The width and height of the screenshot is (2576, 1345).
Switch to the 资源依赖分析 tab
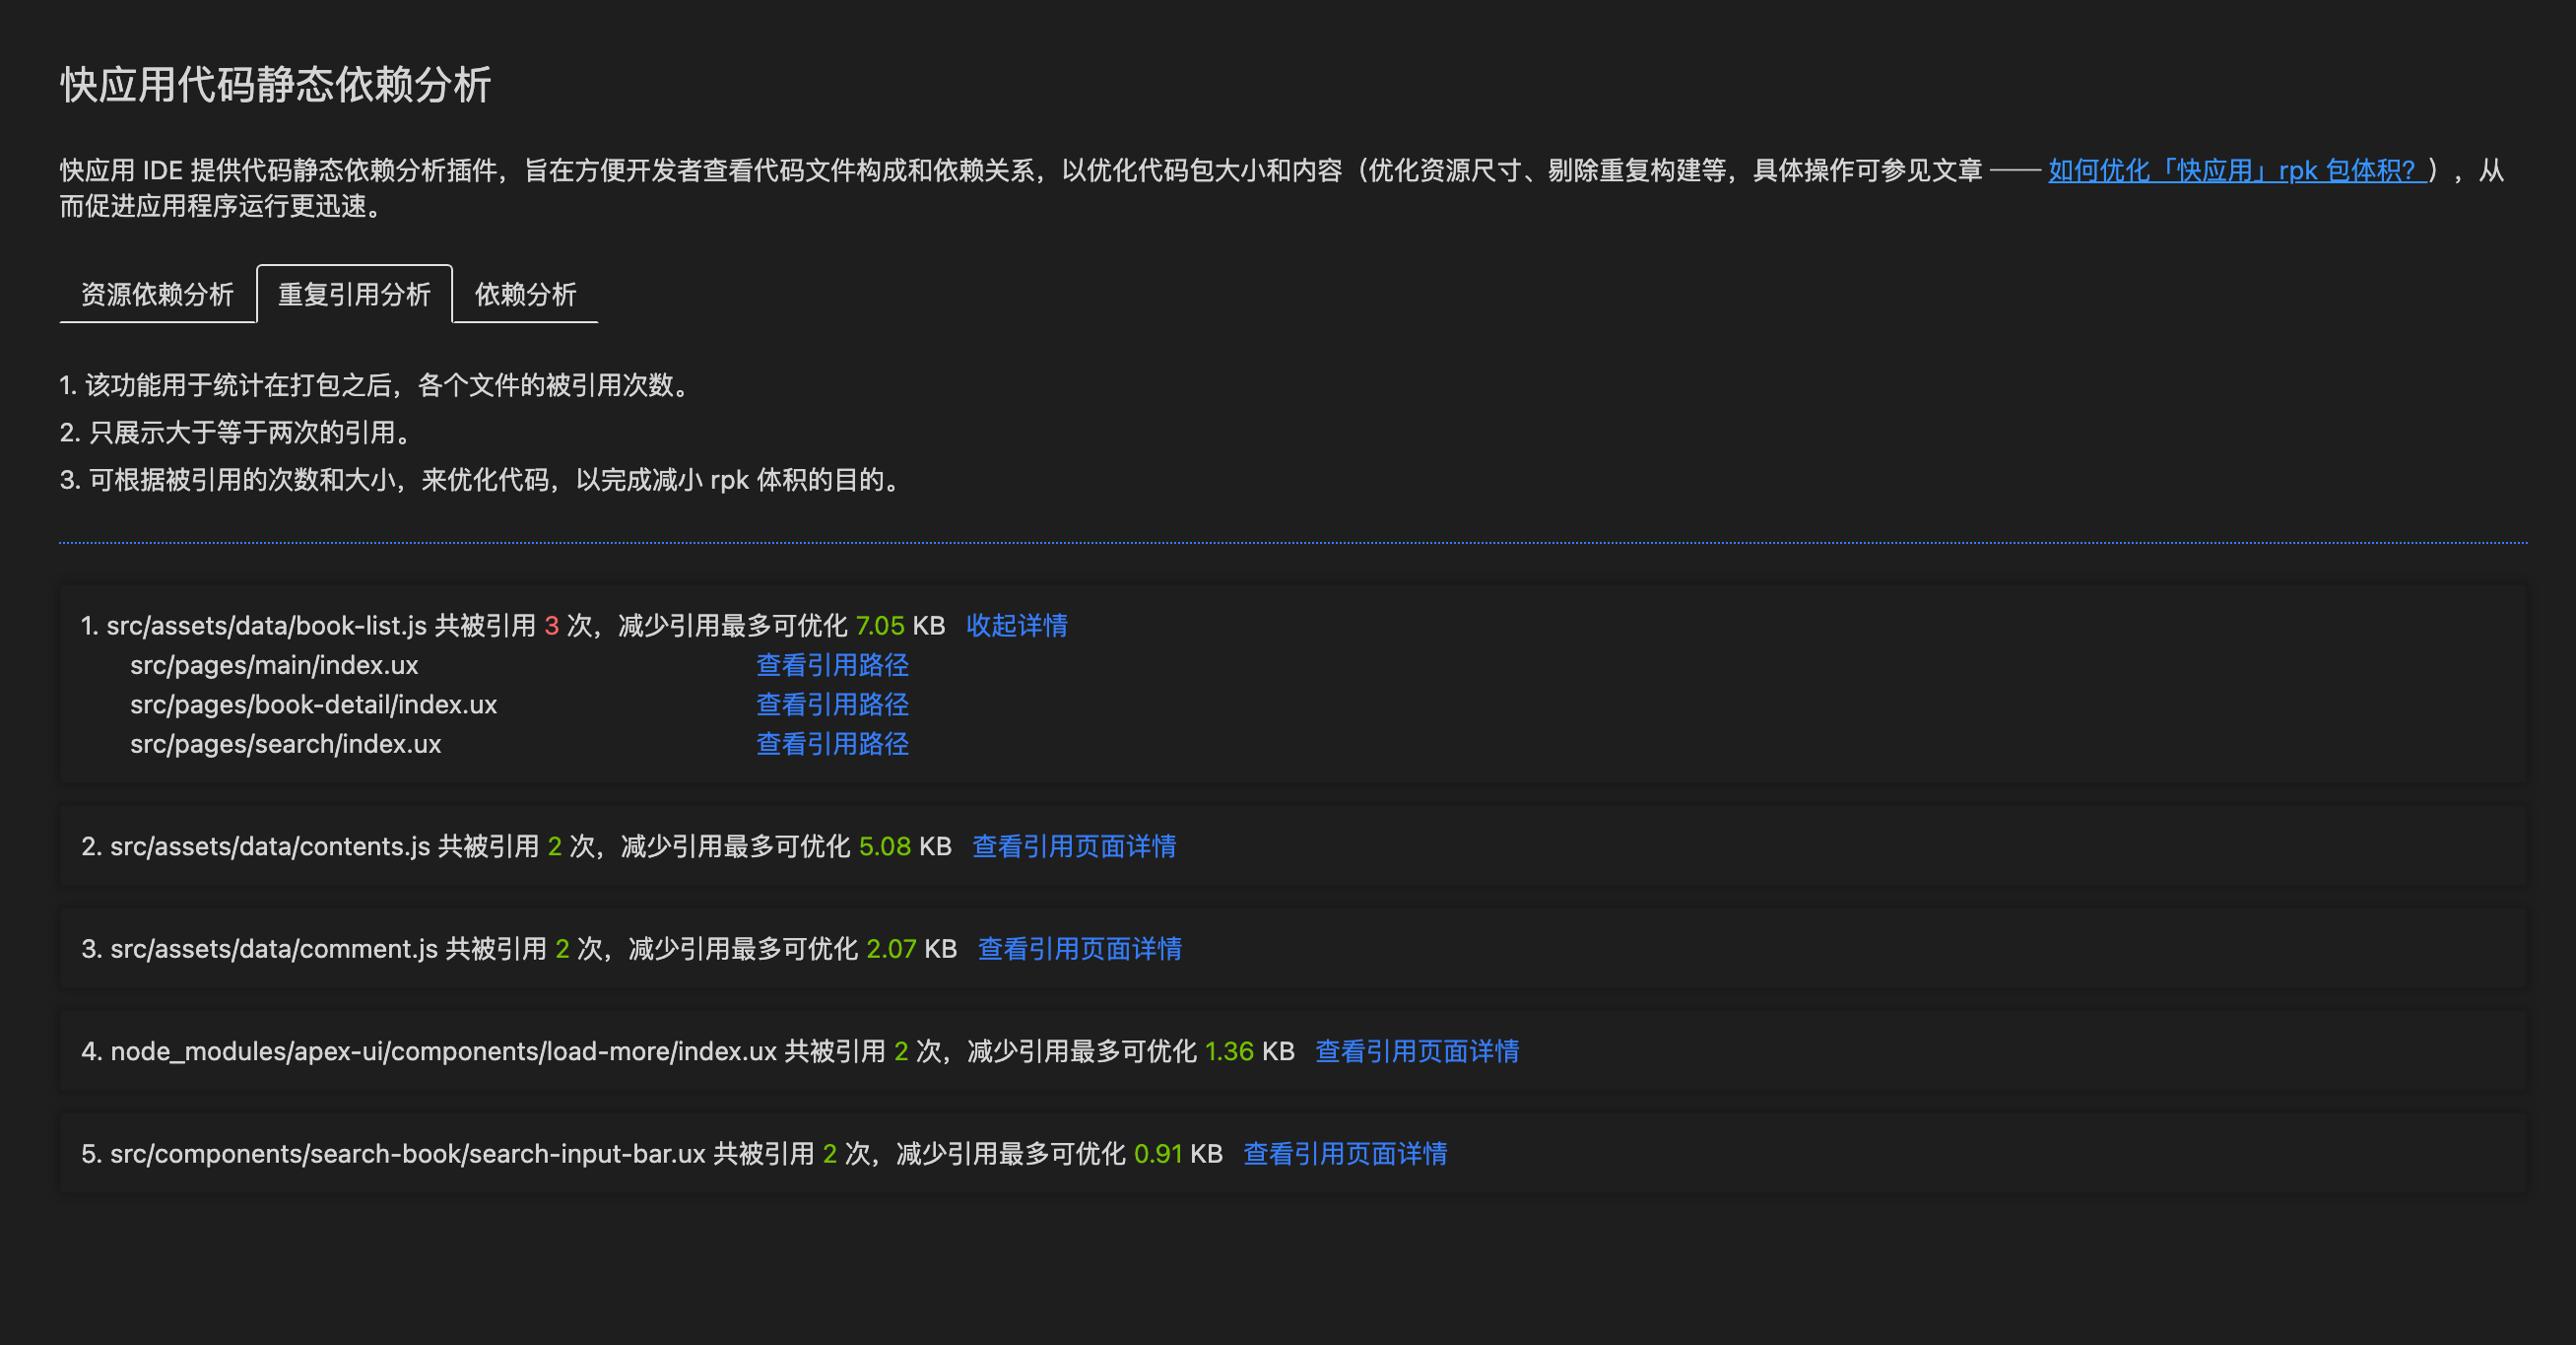pyautogui.click(x=157, y=294)
